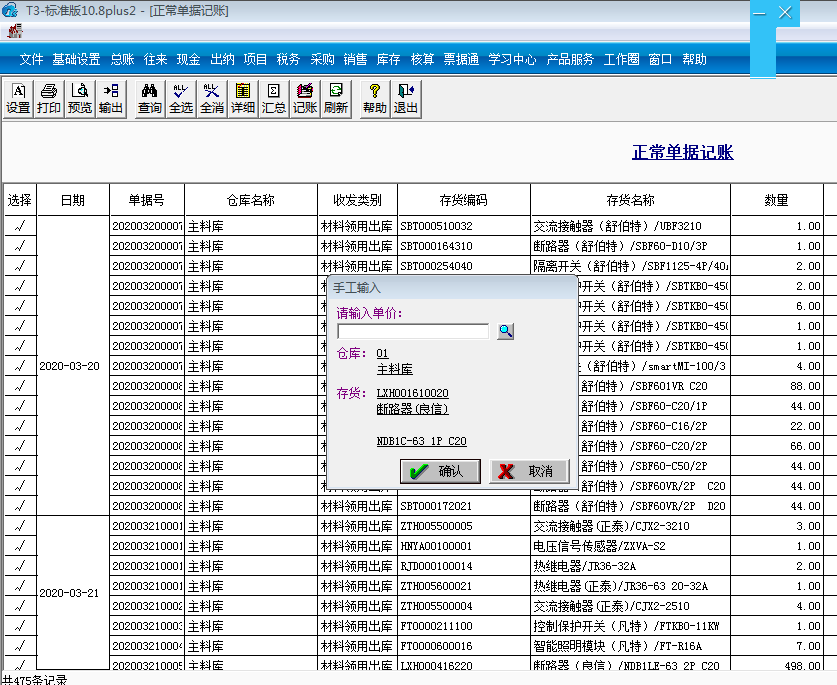The height and width of the screenshot is (685, 837).
Task: Open the 文件 menu
Action: 31,59
